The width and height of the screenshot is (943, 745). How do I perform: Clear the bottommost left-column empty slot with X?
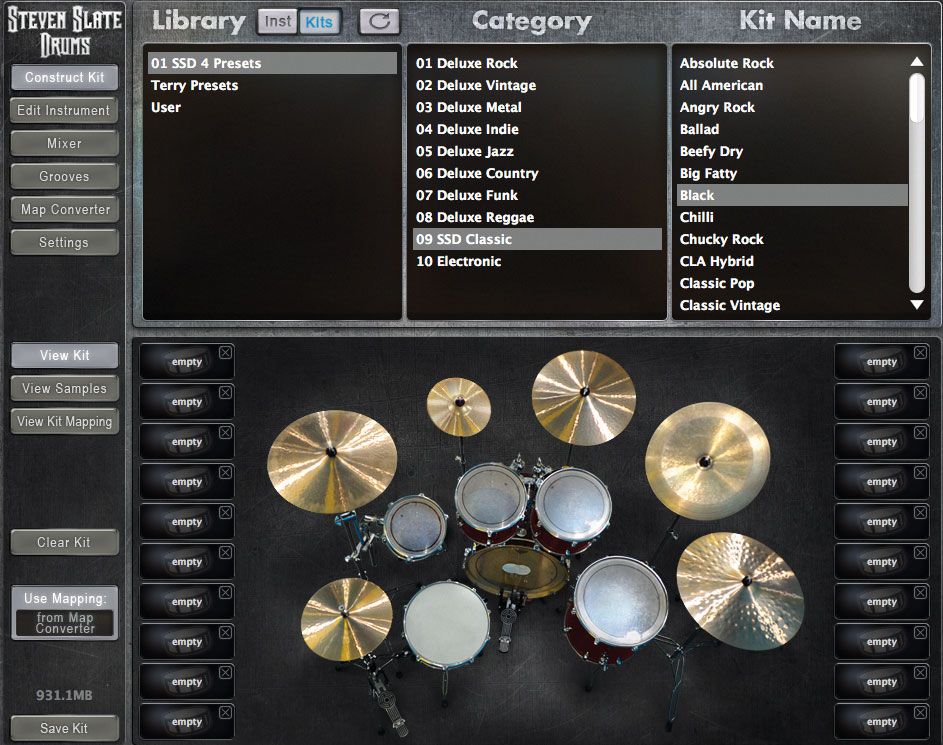(x=225, y=713)
